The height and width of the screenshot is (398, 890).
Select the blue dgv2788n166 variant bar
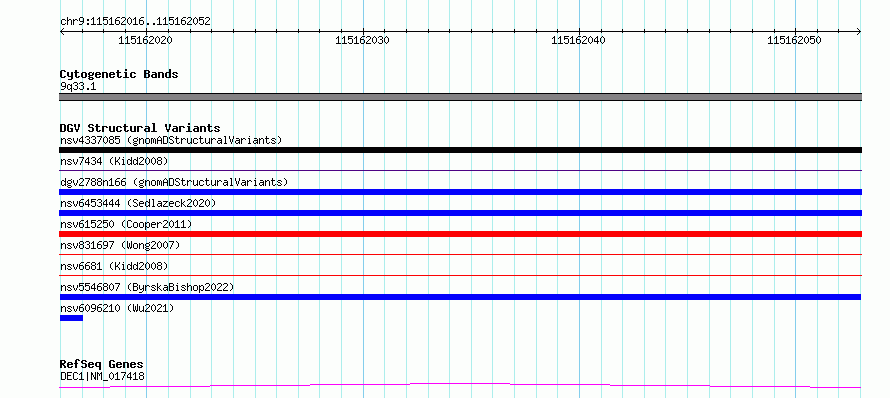tap(460, 192)
